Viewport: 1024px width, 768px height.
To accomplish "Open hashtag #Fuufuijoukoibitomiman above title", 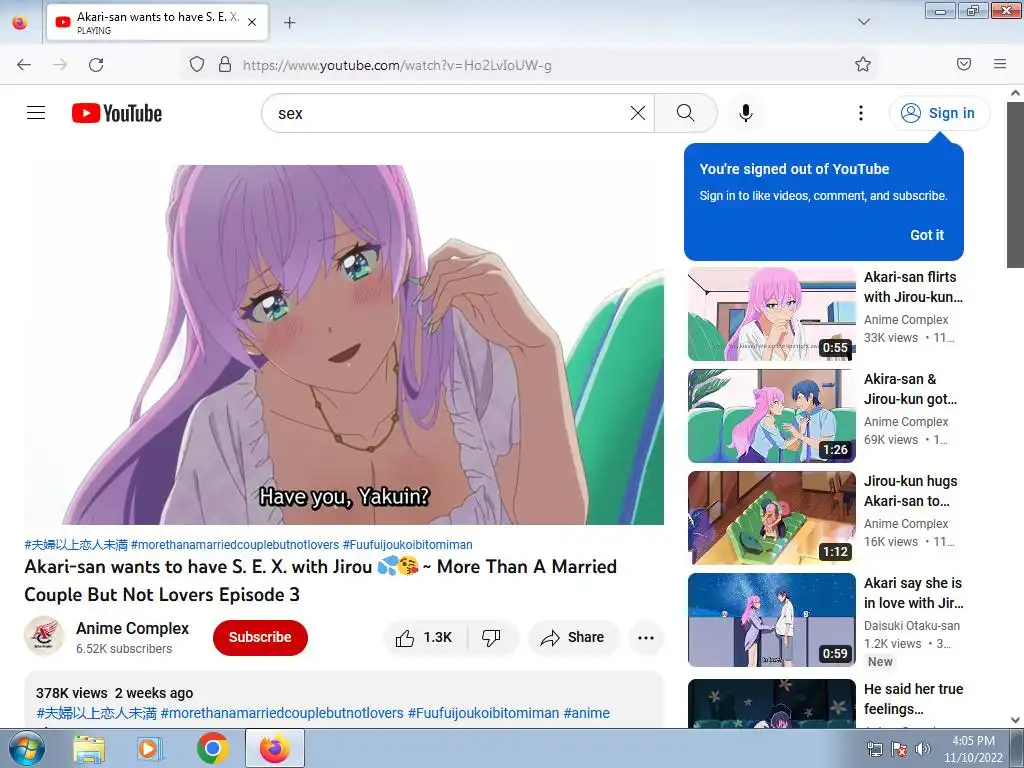I will click(408, 545).
